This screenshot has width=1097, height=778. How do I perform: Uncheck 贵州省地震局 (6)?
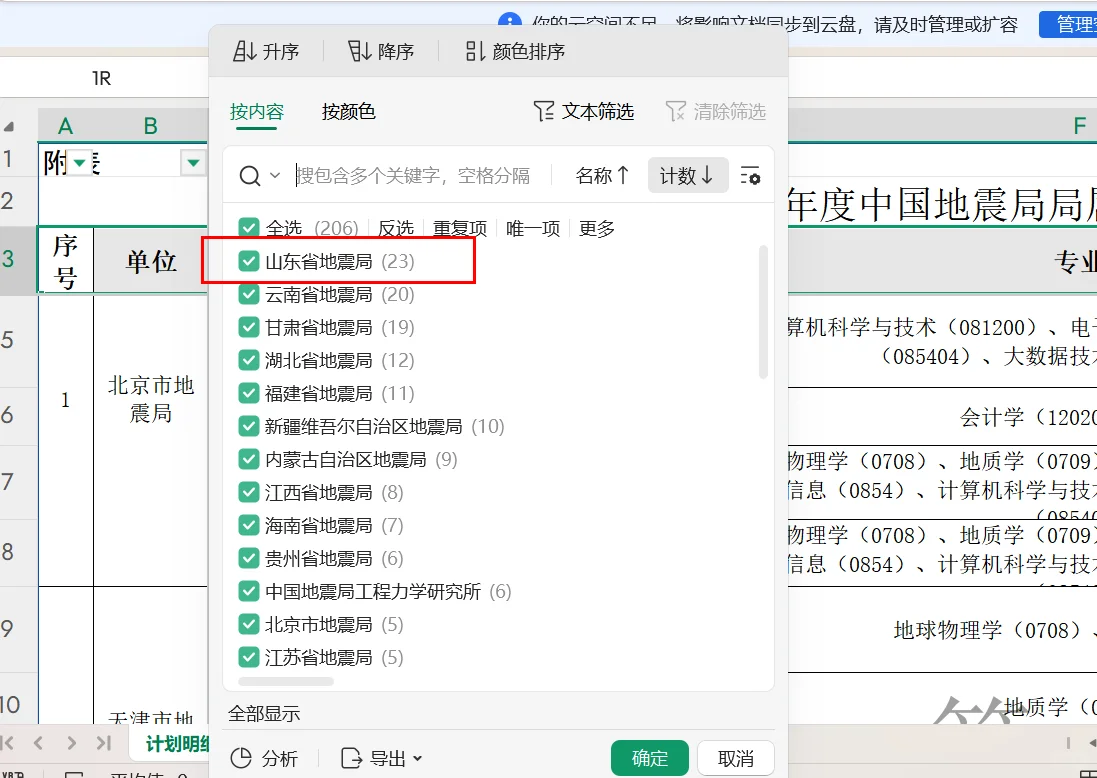(x=249, y=558)
